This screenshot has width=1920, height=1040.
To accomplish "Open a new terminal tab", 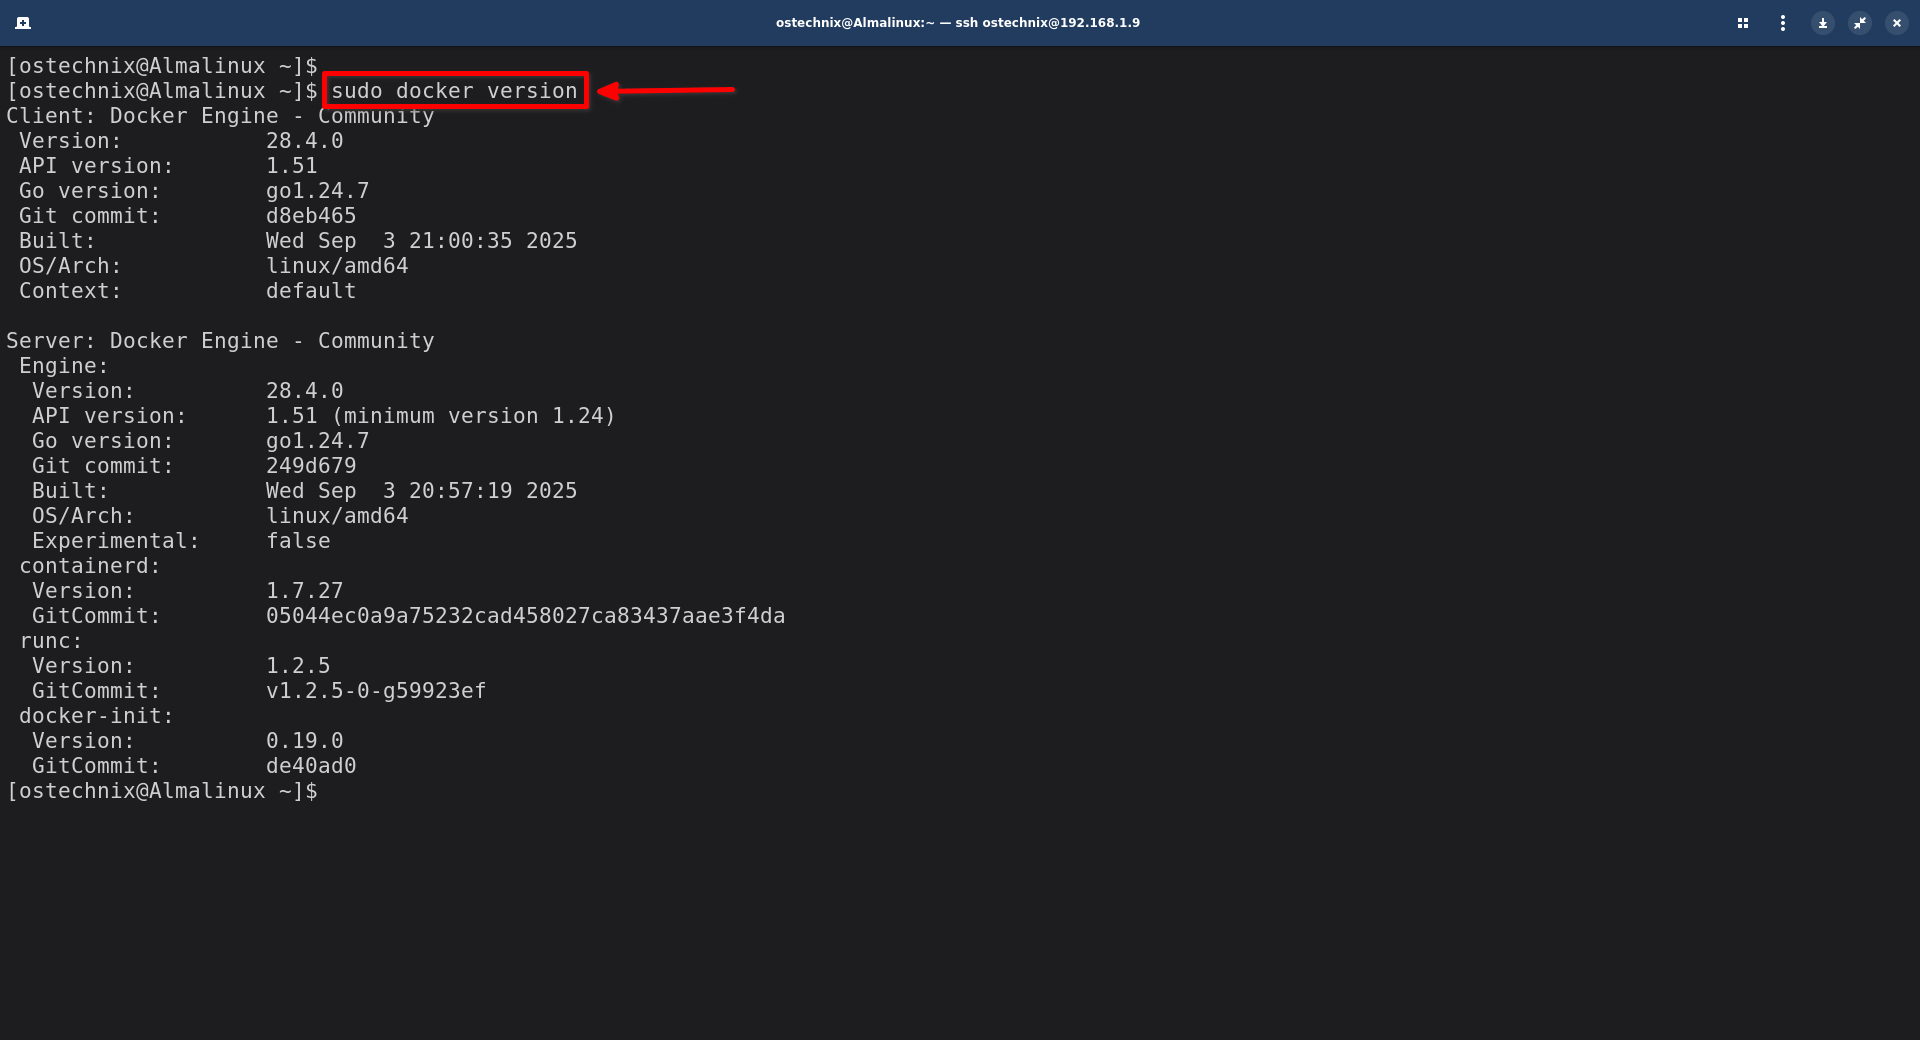I will tap(23, 22).
